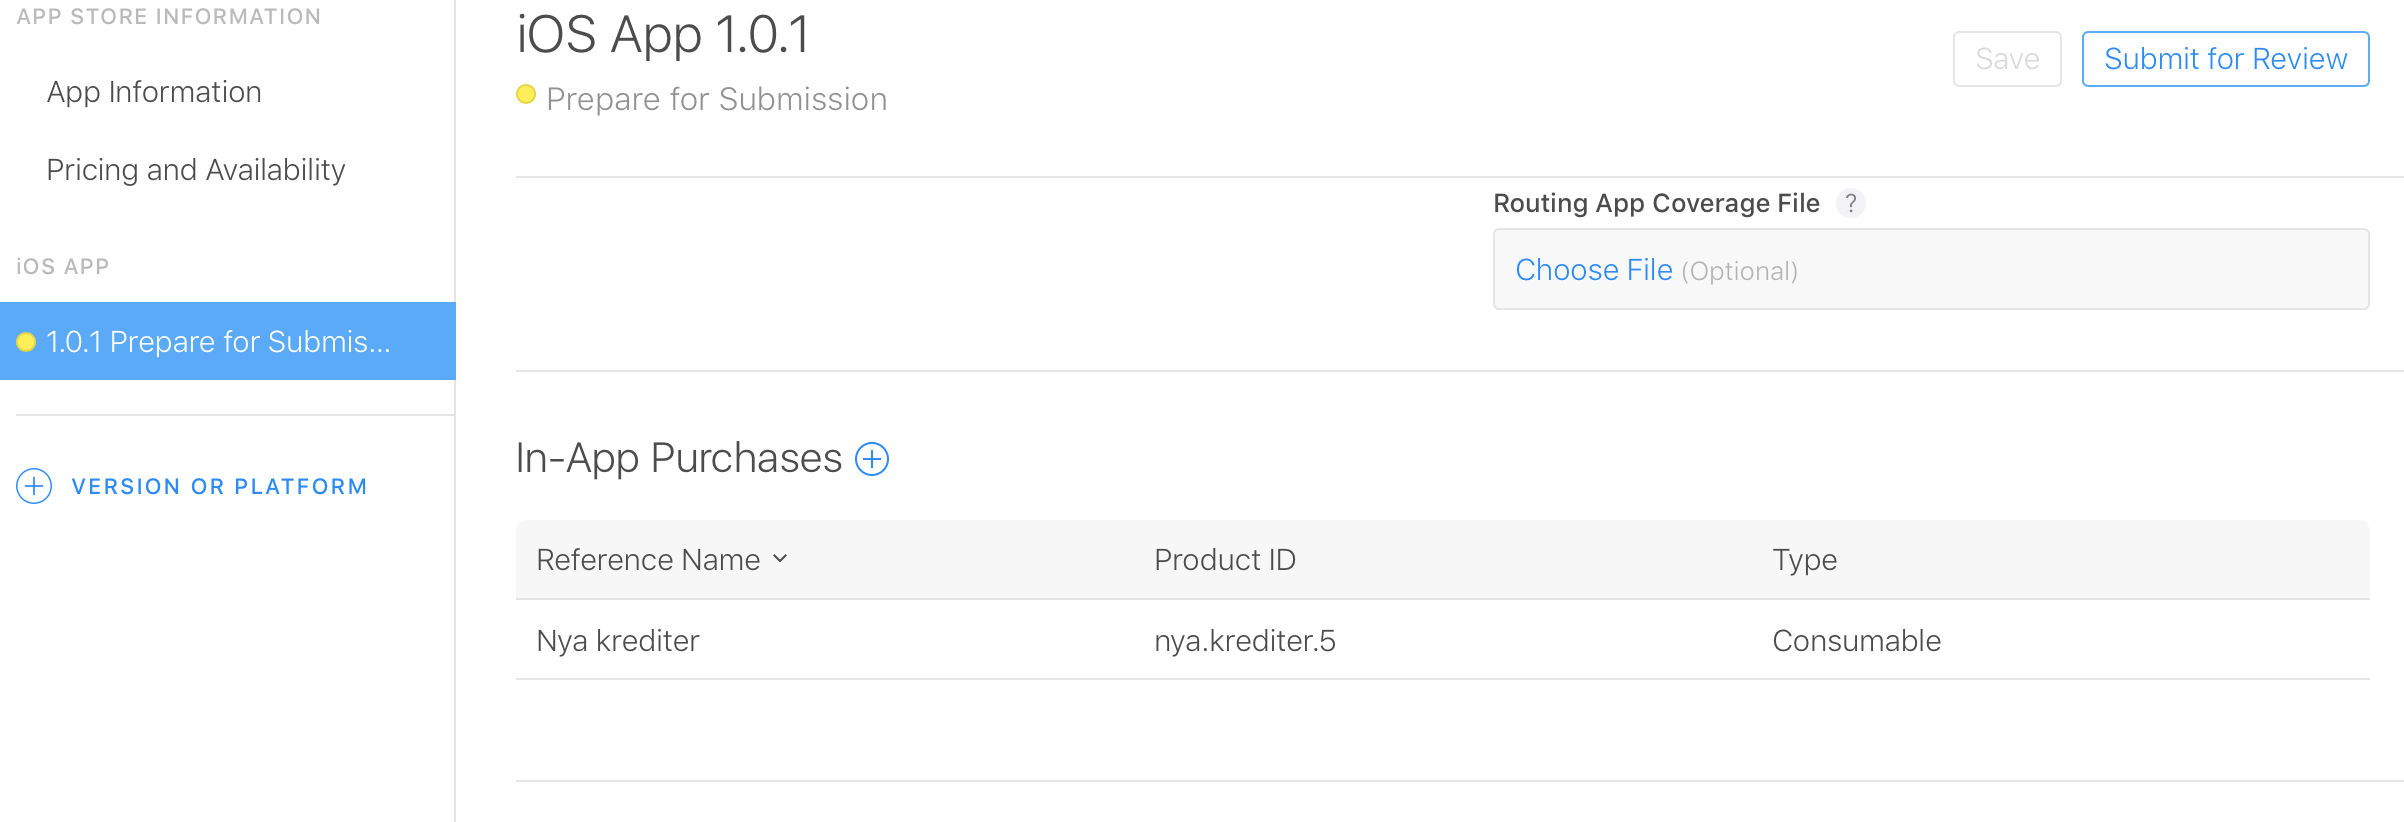Open App Information in sidebar
The image size is (2404, 822).
[x=154, y=92]
